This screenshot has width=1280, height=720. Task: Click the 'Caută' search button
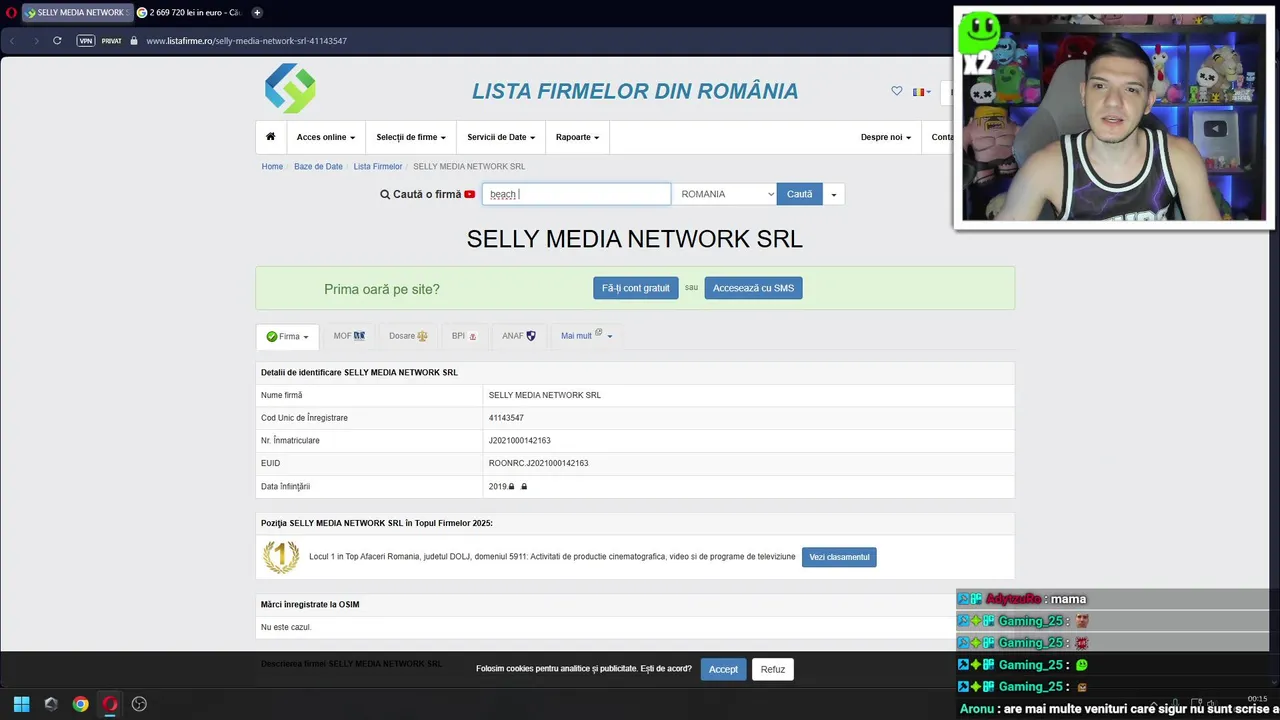tap(799, 194)
